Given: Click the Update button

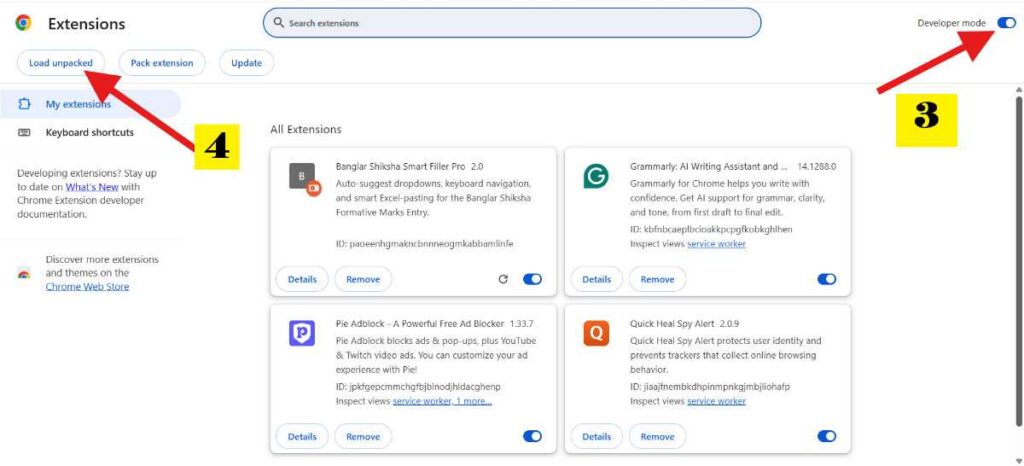Looking at the screenshot, I should point(246,63).
